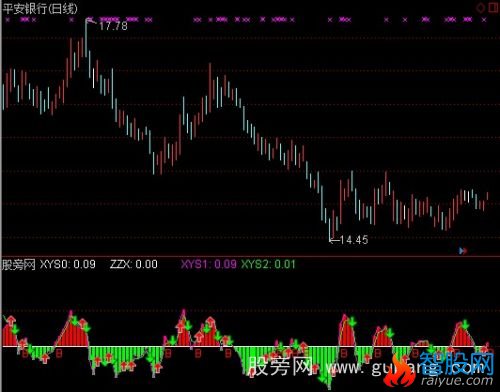Click the XYS0: 0.09 indicator value
Image resolution: width=500 pixels, height=392 pixels.
(68, 264)
